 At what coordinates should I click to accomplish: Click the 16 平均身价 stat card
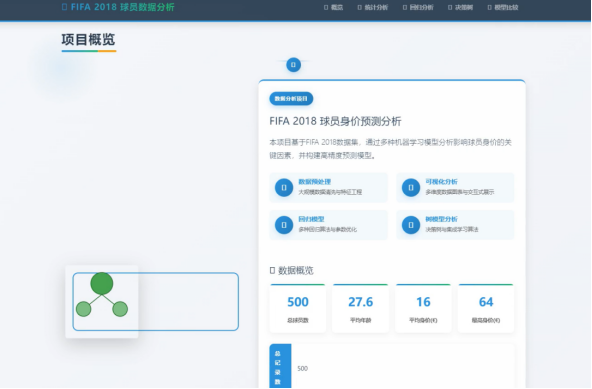(x=423, y=309)
